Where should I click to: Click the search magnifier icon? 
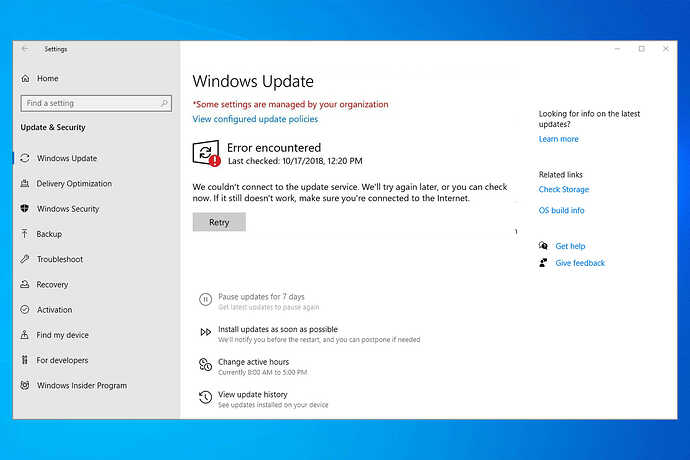(164, 103)
